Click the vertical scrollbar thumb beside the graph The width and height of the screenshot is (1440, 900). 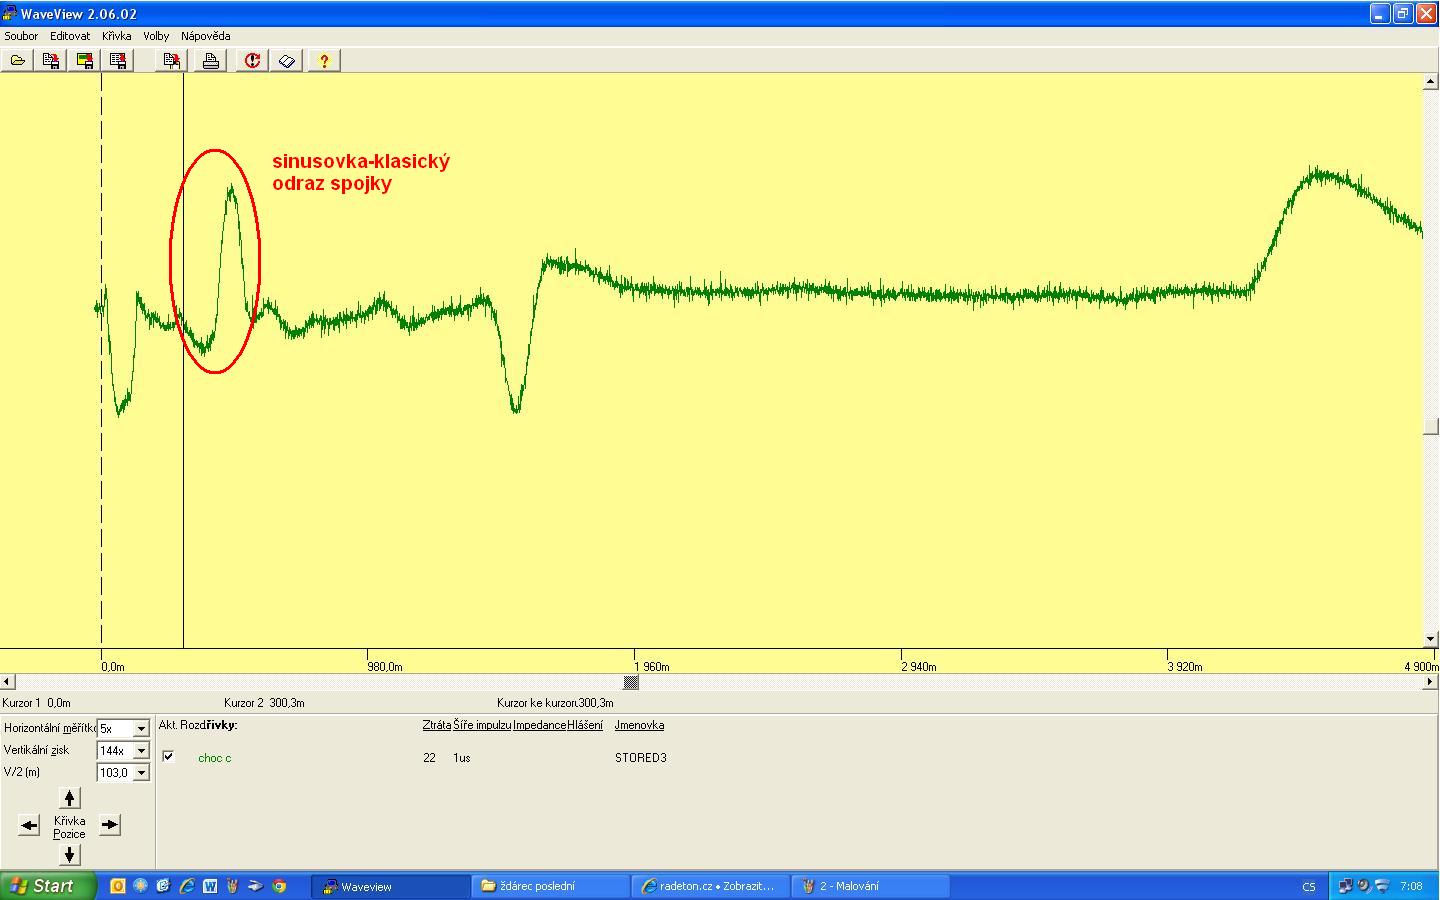pyautogui.click(x=1431, y=427)
